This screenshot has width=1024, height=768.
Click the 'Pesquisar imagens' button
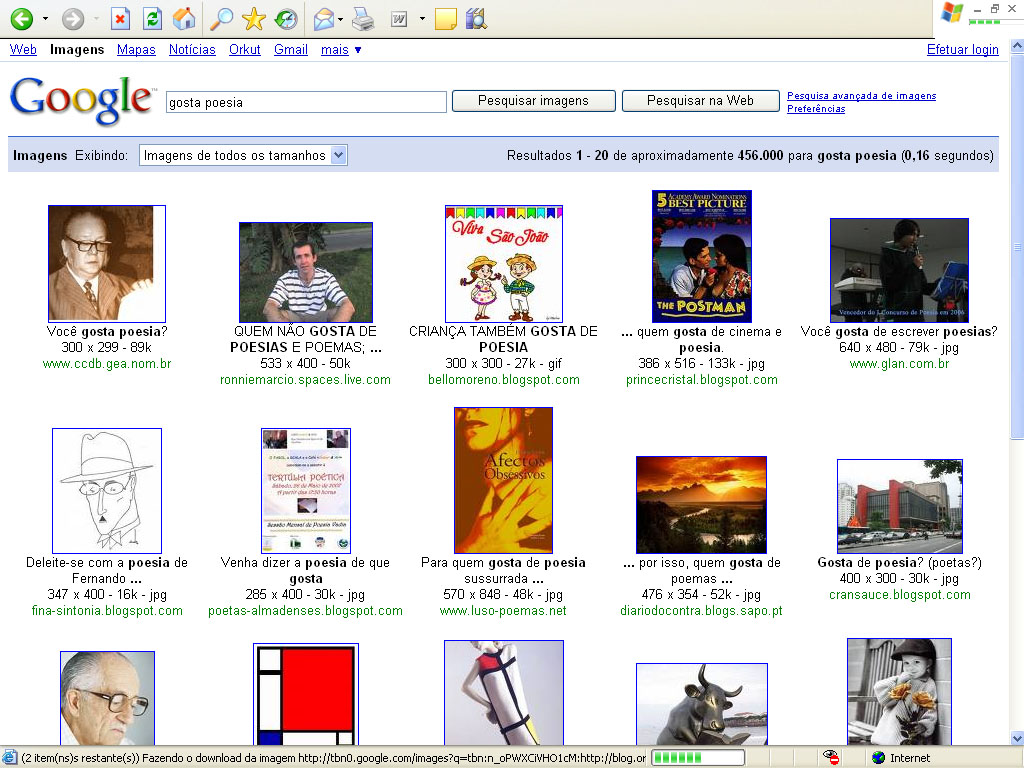[533, 101]
